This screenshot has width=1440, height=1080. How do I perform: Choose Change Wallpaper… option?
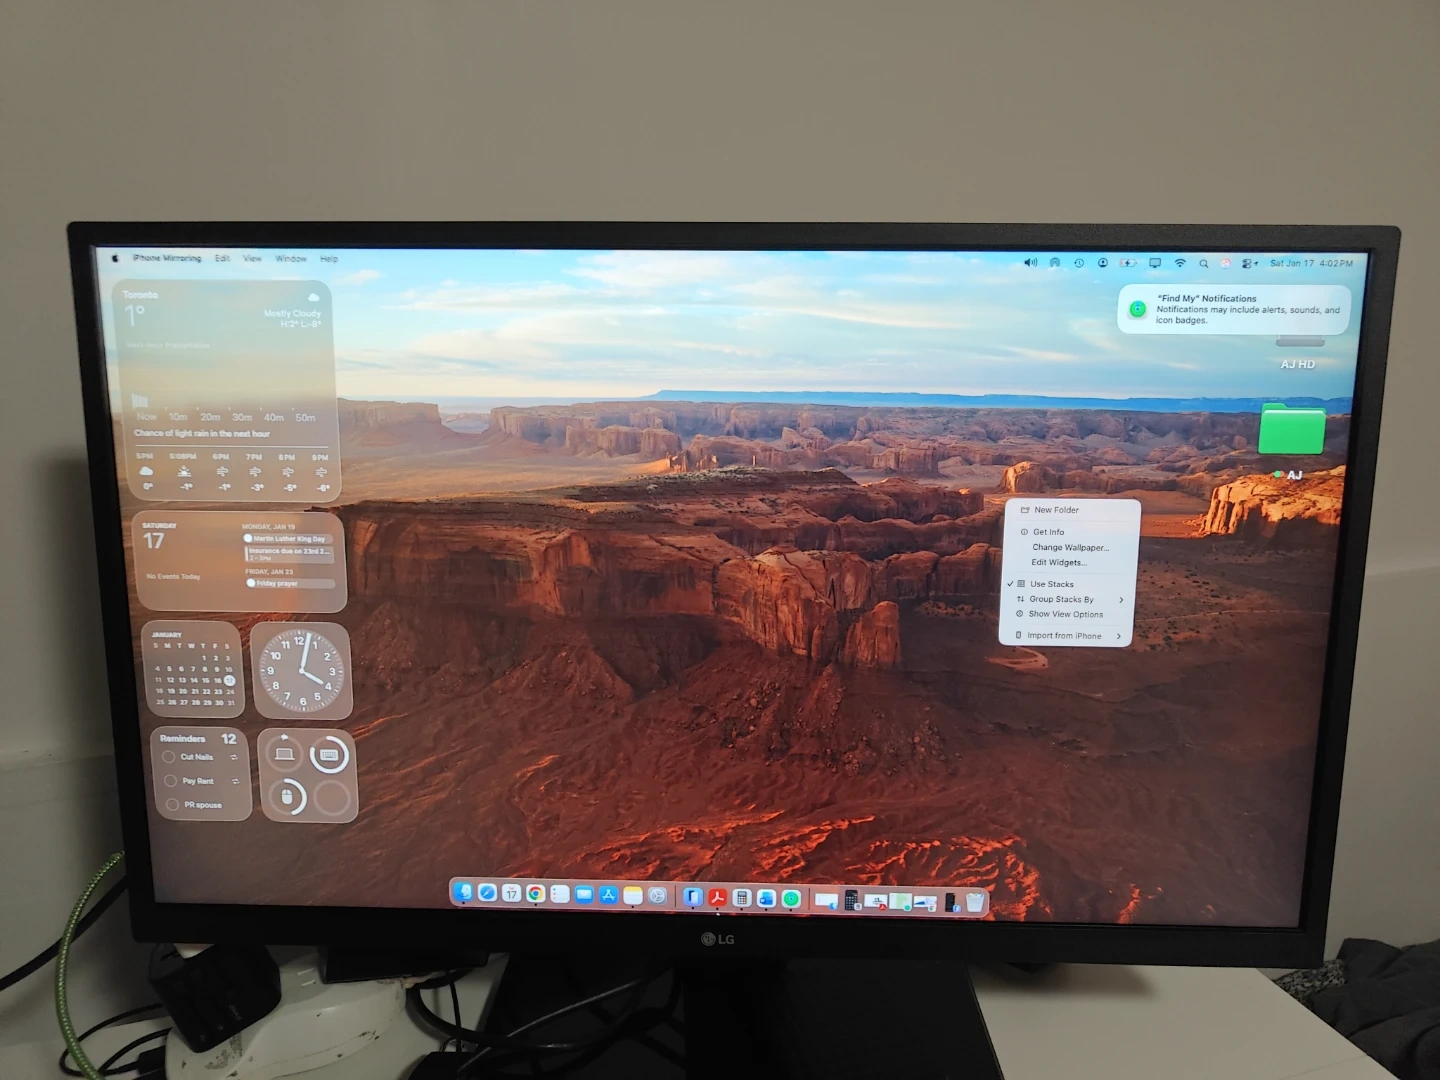(x=1070, y=547)
